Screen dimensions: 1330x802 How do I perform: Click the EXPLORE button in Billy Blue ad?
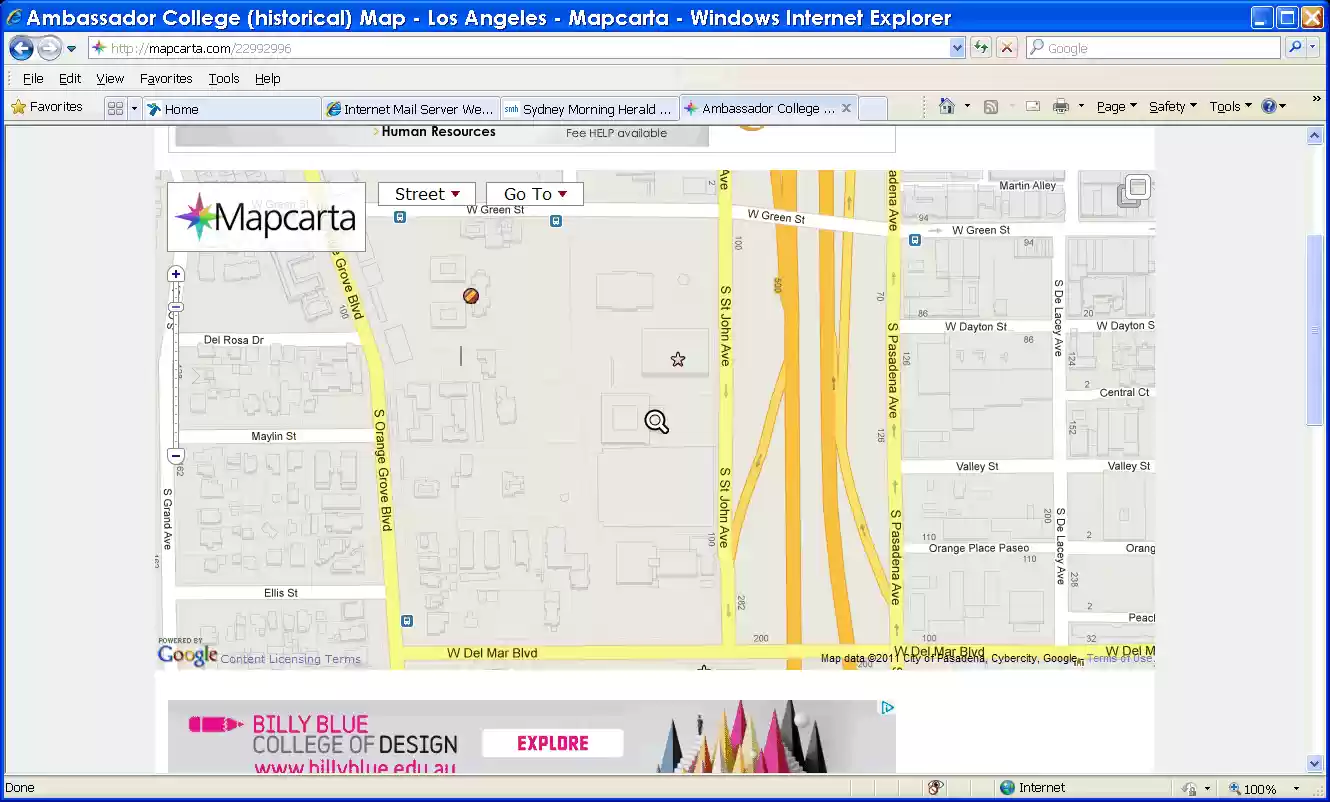tap(553, 743)
